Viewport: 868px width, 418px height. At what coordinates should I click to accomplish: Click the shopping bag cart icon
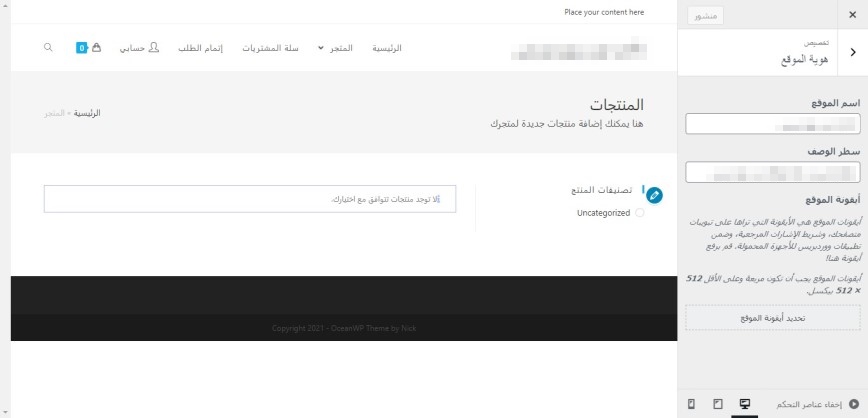[97, 48]
